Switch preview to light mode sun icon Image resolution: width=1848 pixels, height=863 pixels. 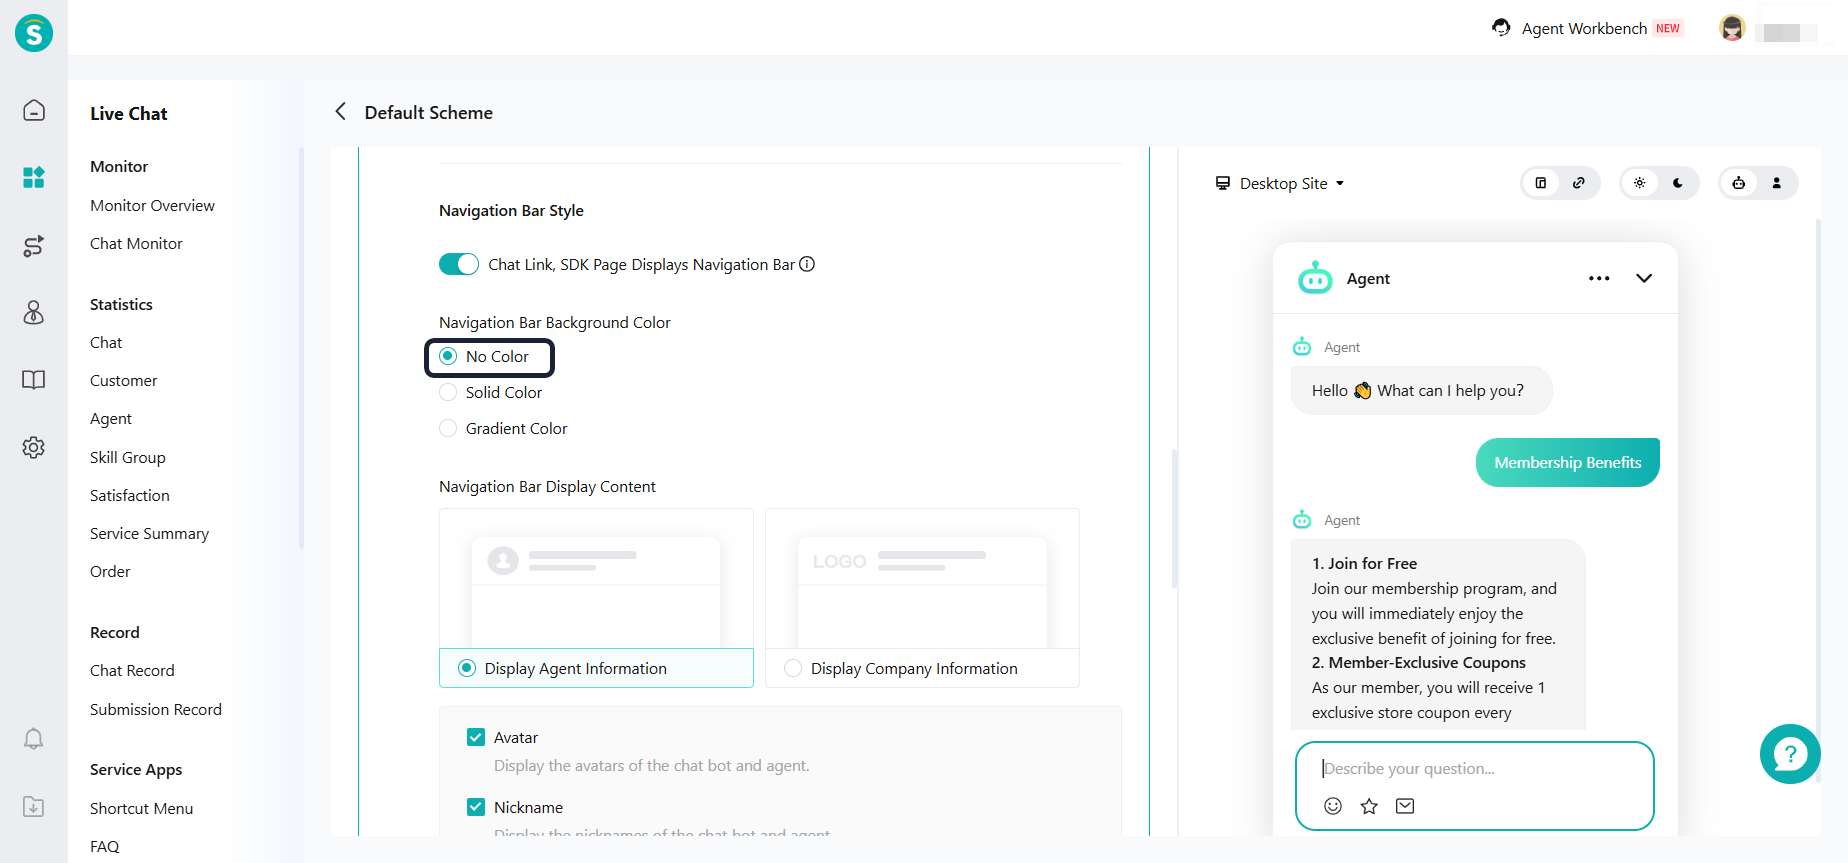coord(1640,183)
